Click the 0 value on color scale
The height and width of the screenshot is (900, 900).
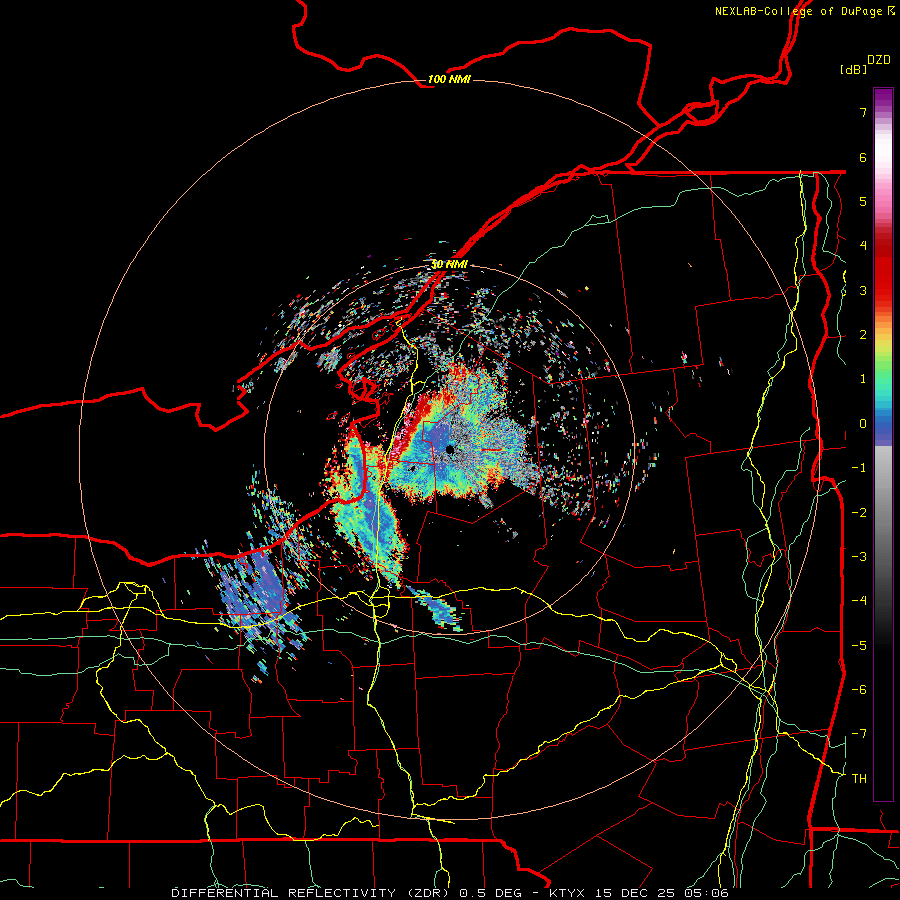(863, 424)
